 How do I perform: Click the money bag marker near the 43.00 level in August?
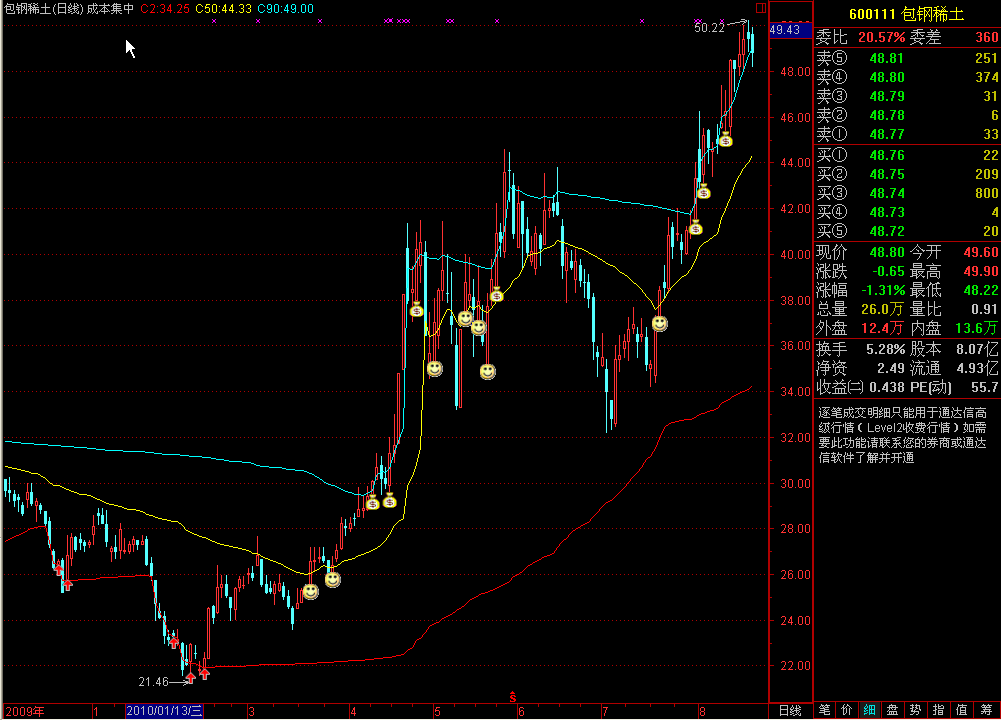coord(704,190)
